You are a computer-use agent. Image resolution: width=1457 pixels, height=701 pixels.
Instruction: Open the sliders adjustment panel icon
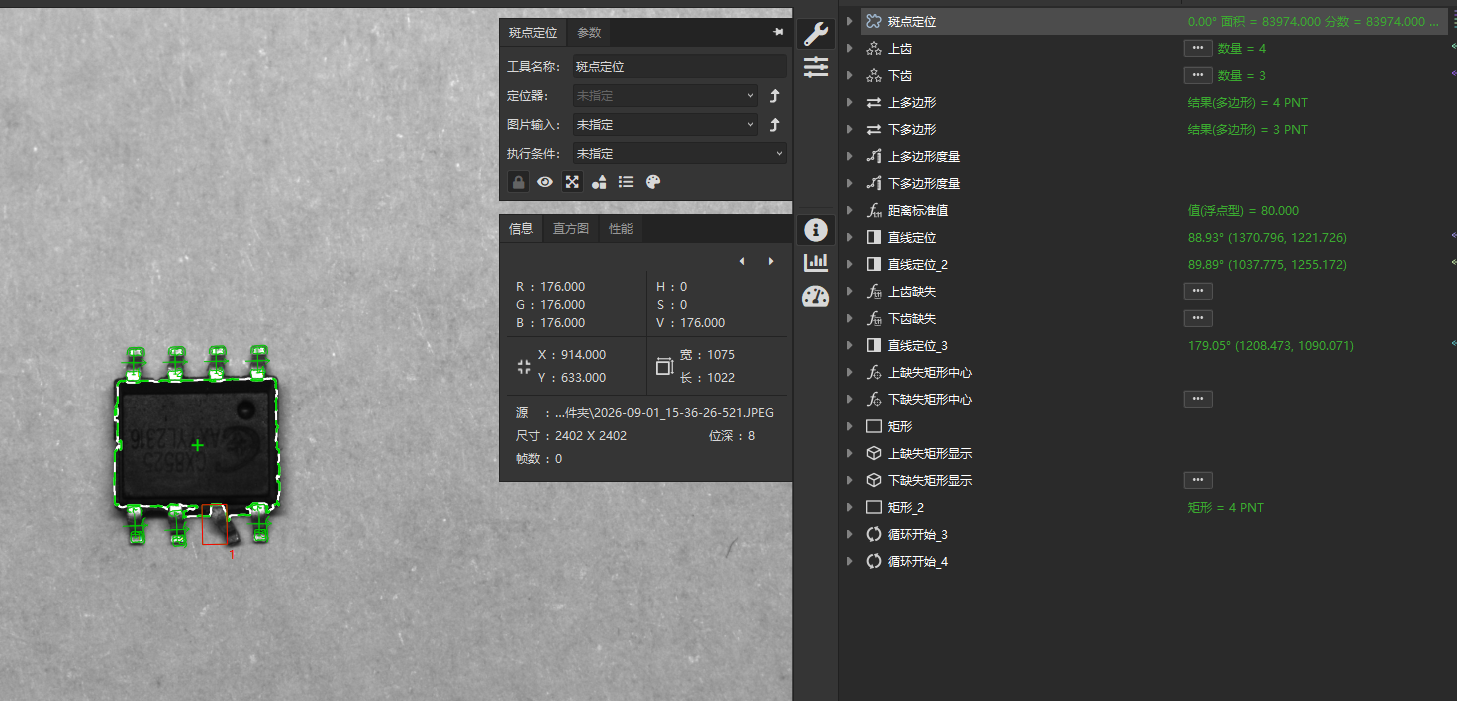816,67
